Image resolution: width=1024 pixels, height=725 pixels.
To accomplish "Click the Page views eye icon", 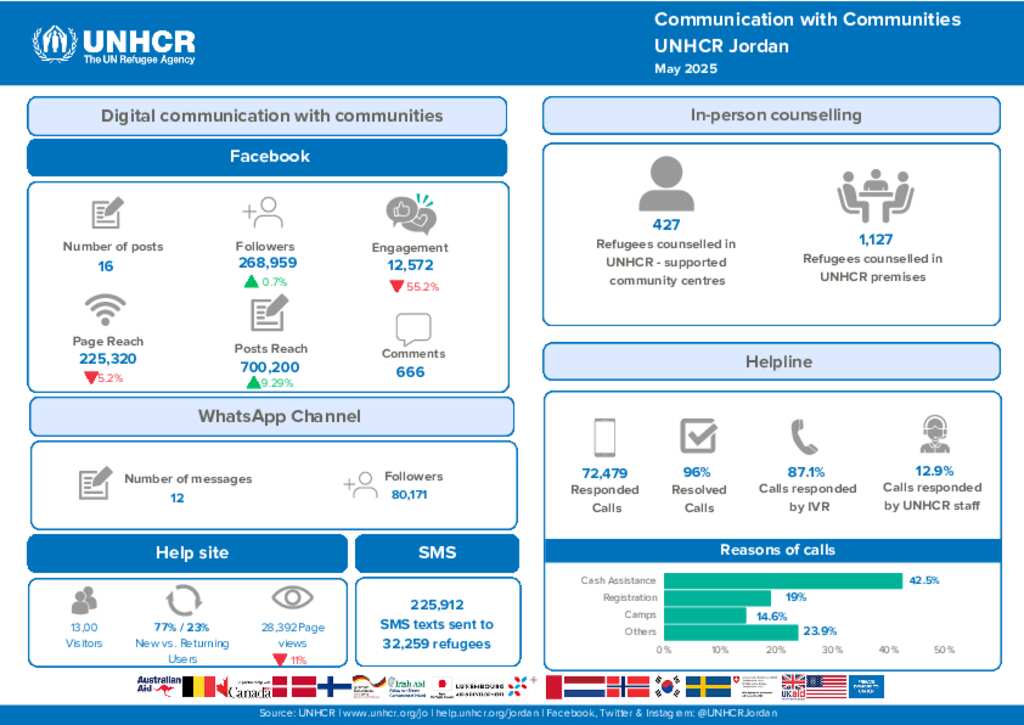I will (293, 597).
